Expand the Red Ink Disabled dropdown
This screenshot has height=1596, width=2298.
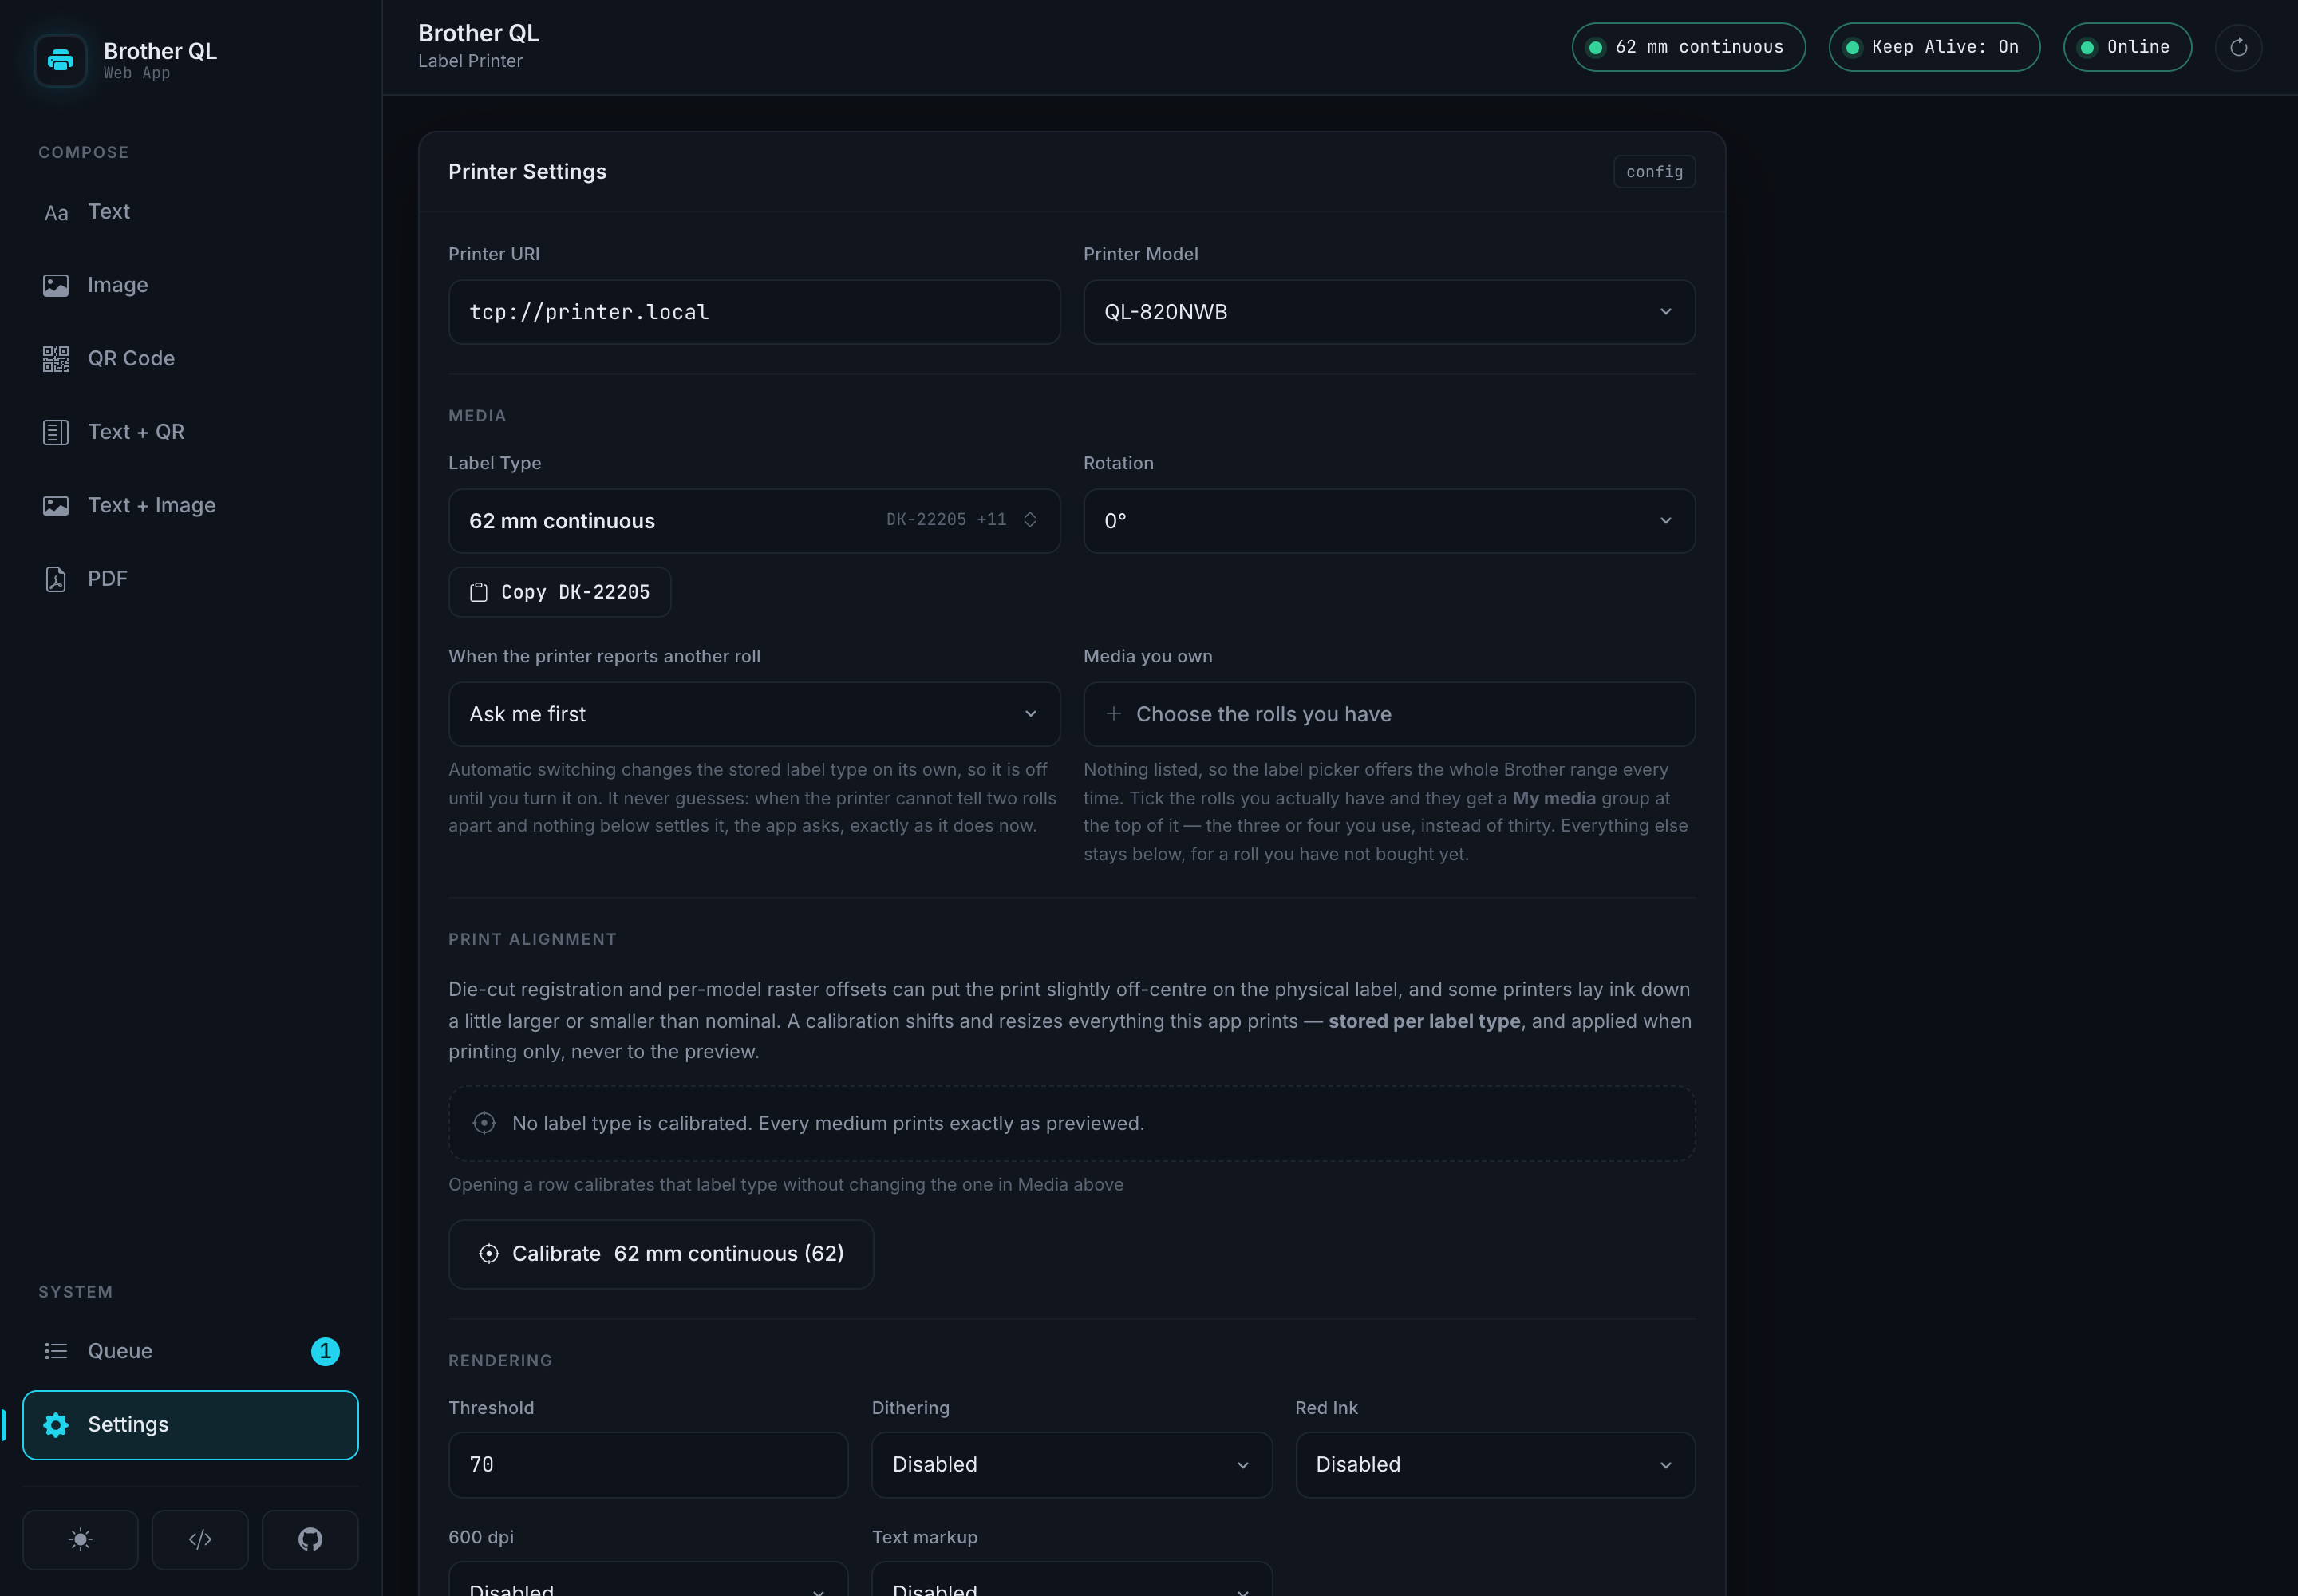tap(1495, 1464)
